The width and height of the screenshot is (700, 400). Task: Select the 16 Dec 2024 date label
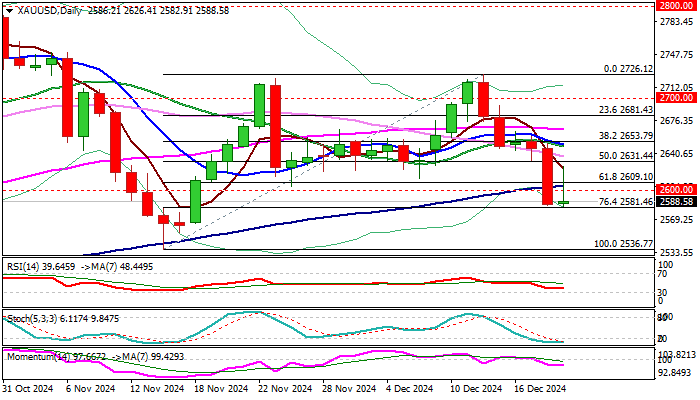pos(540,389)
